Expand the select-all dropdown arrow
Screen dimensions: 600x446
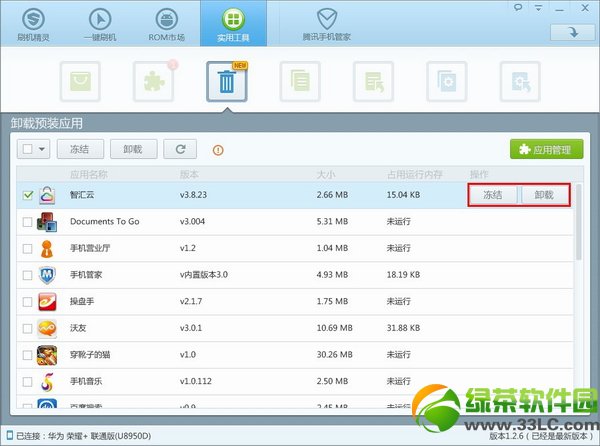coord(42,149)
